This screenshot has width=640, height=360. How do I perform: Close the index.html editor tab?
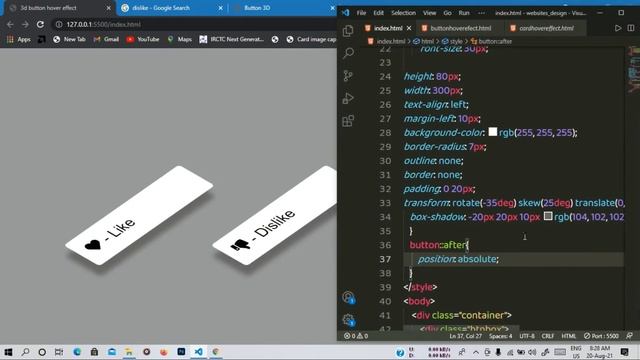409,28
